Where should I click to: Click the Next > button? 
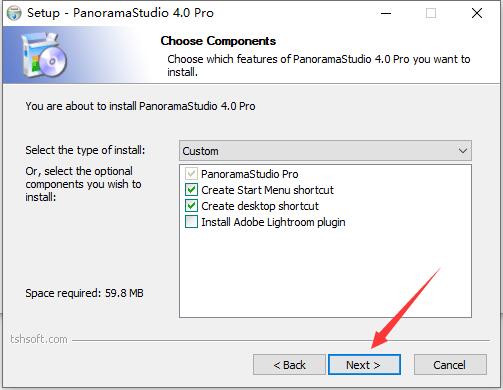coord(364,365)
